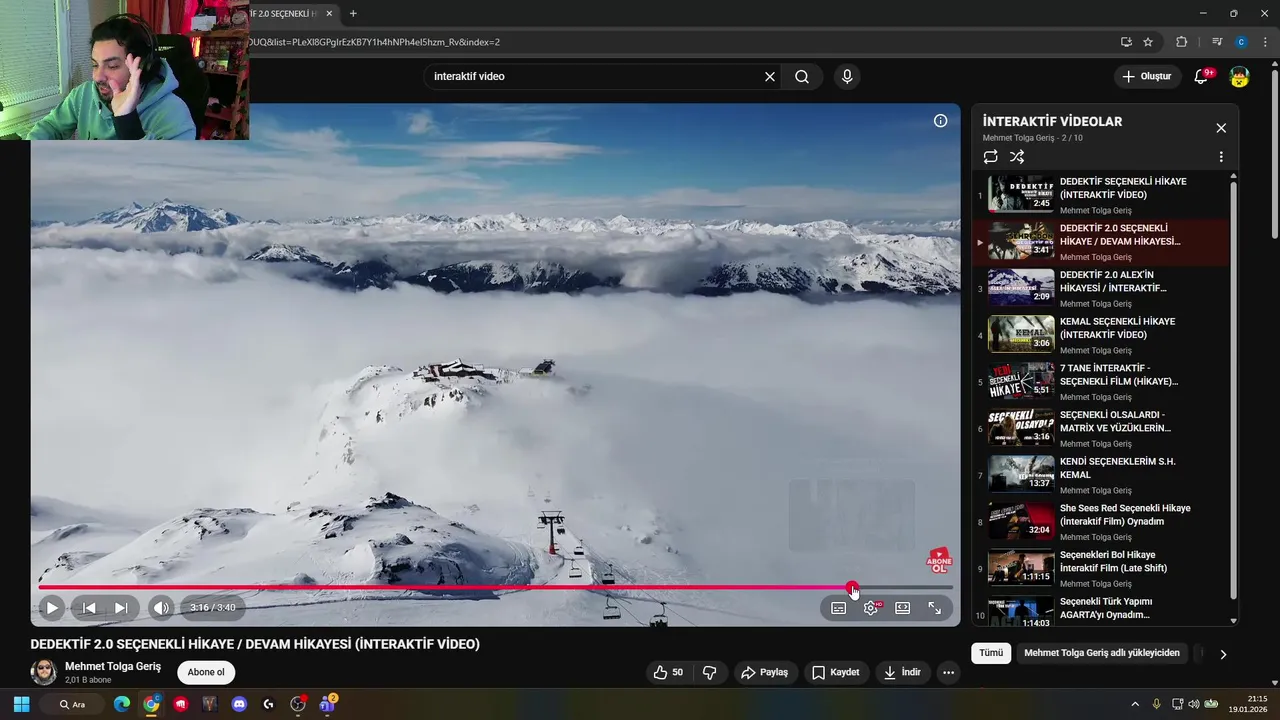Click ABONE OL watermark on video

point(939,560)
